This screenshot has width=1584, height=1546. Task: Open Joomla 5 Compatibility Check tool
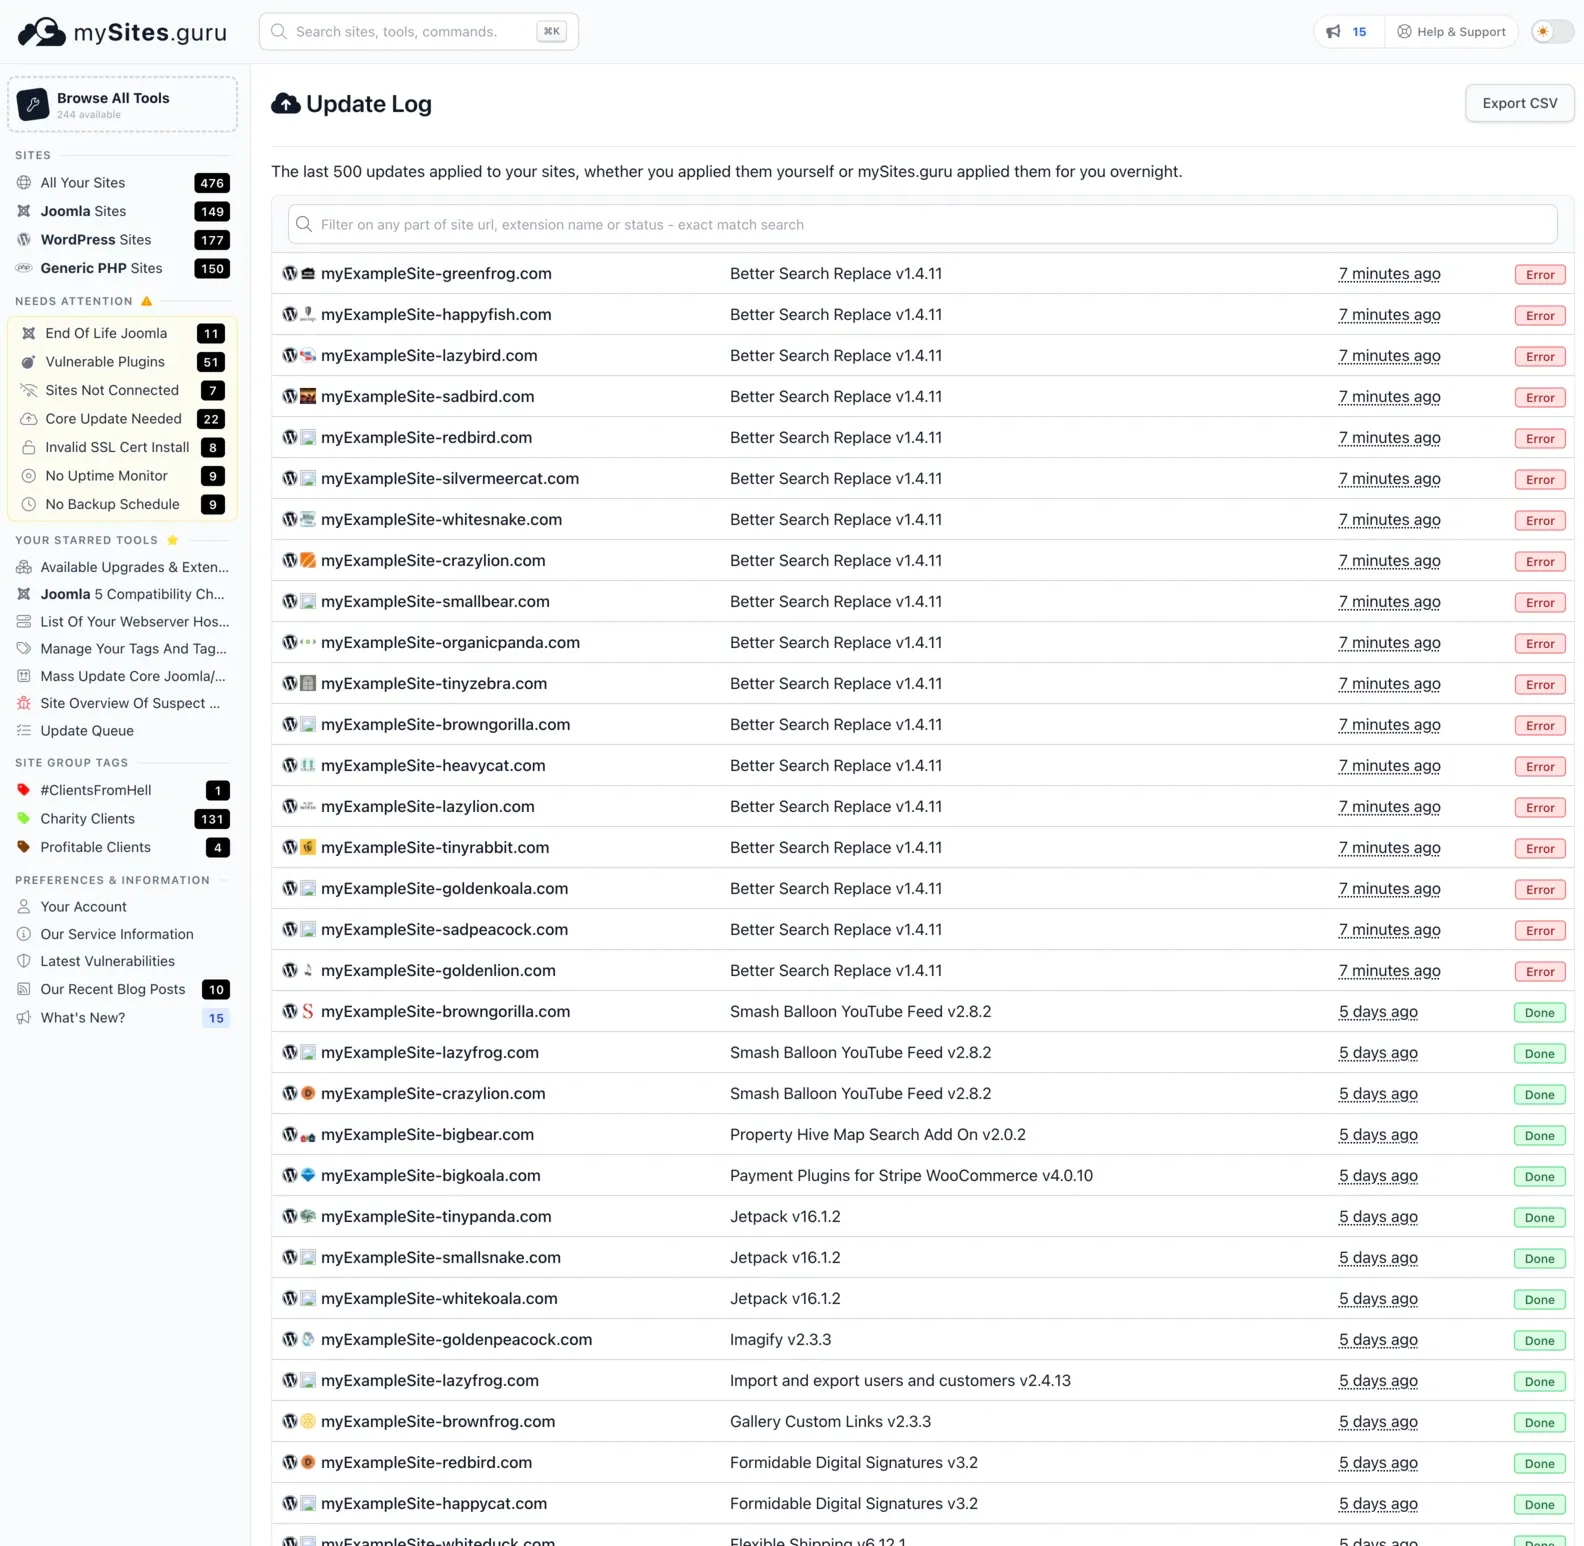(123, 594)
